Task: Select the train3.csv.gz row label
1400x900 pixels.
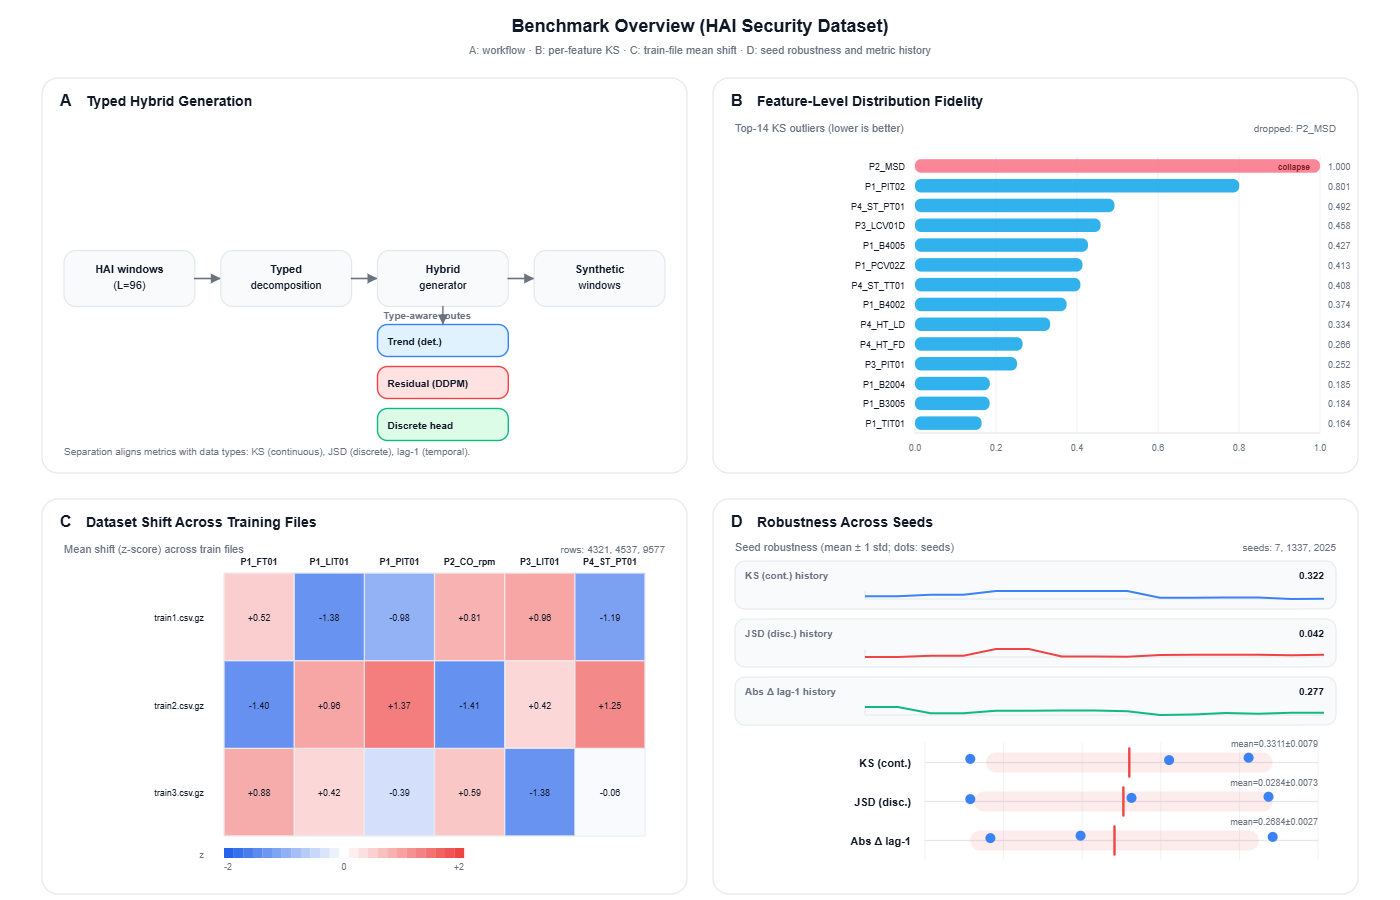Action: 179,793
